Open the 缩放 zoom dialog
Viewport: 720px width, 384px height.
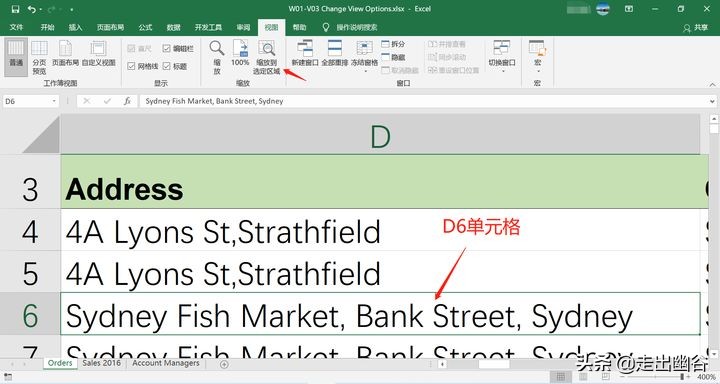[217, 57]
